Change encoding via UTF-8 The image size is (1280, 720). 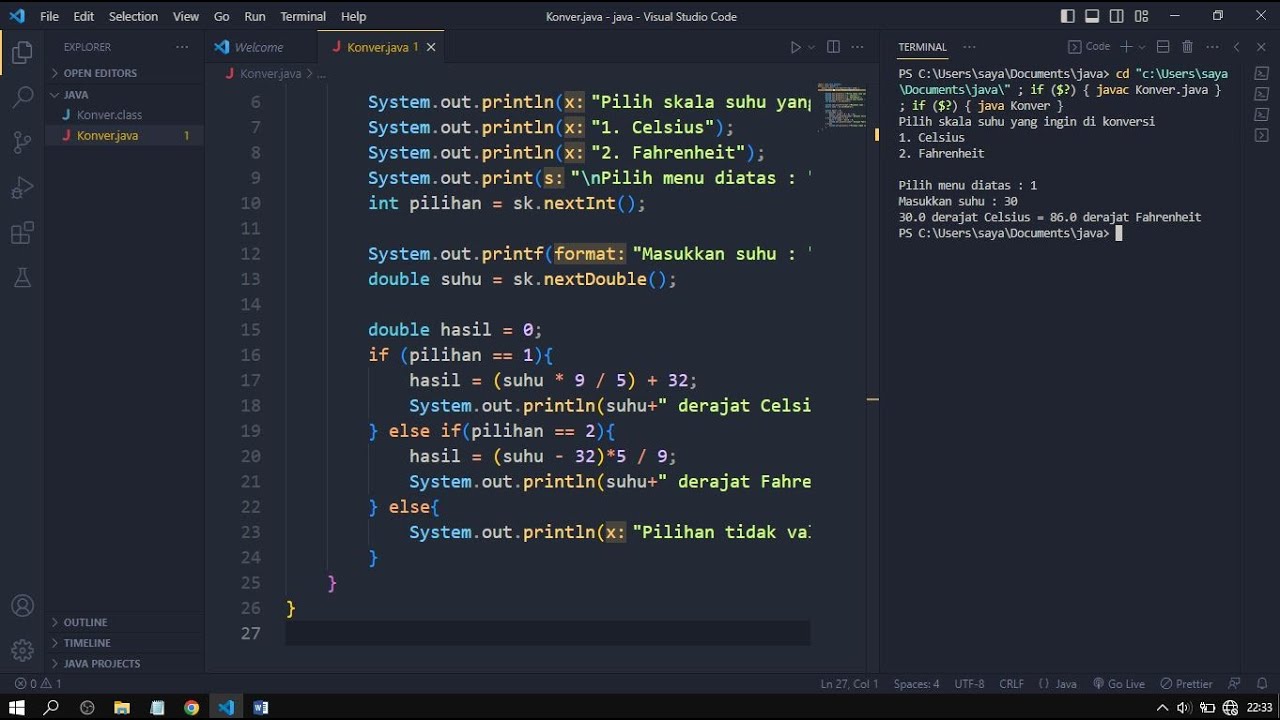(969, 684)
